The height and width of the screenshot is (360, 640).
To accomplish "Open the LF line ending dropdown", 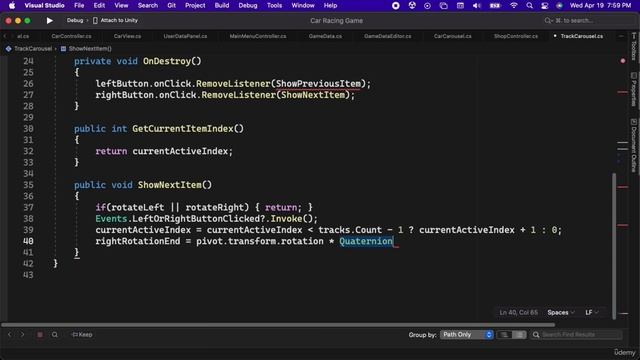I will (591, 312).
